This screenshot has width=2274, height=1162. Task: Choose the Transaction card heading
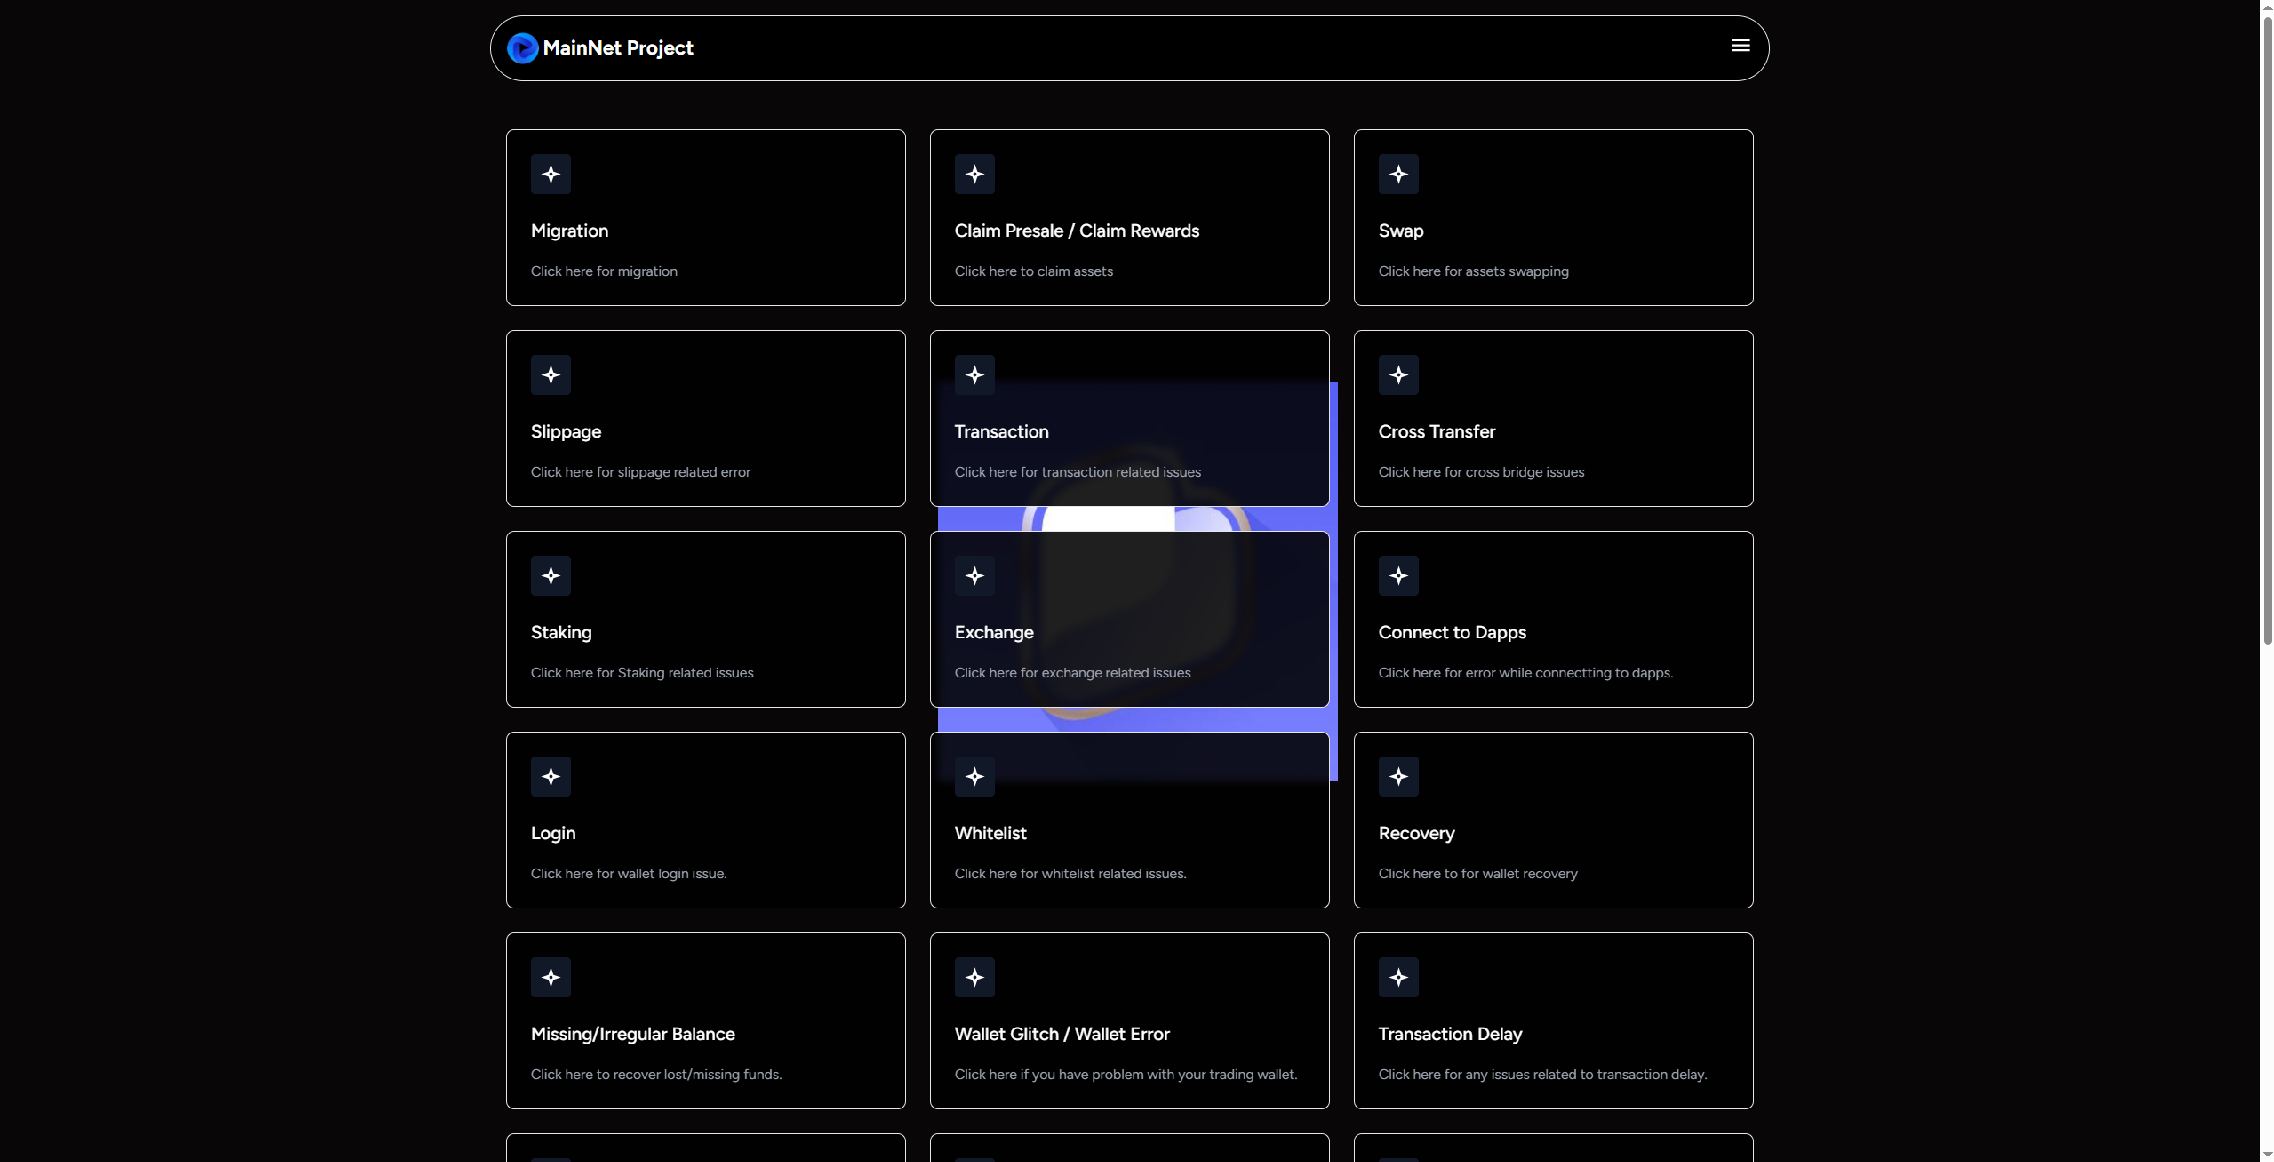1002,432
